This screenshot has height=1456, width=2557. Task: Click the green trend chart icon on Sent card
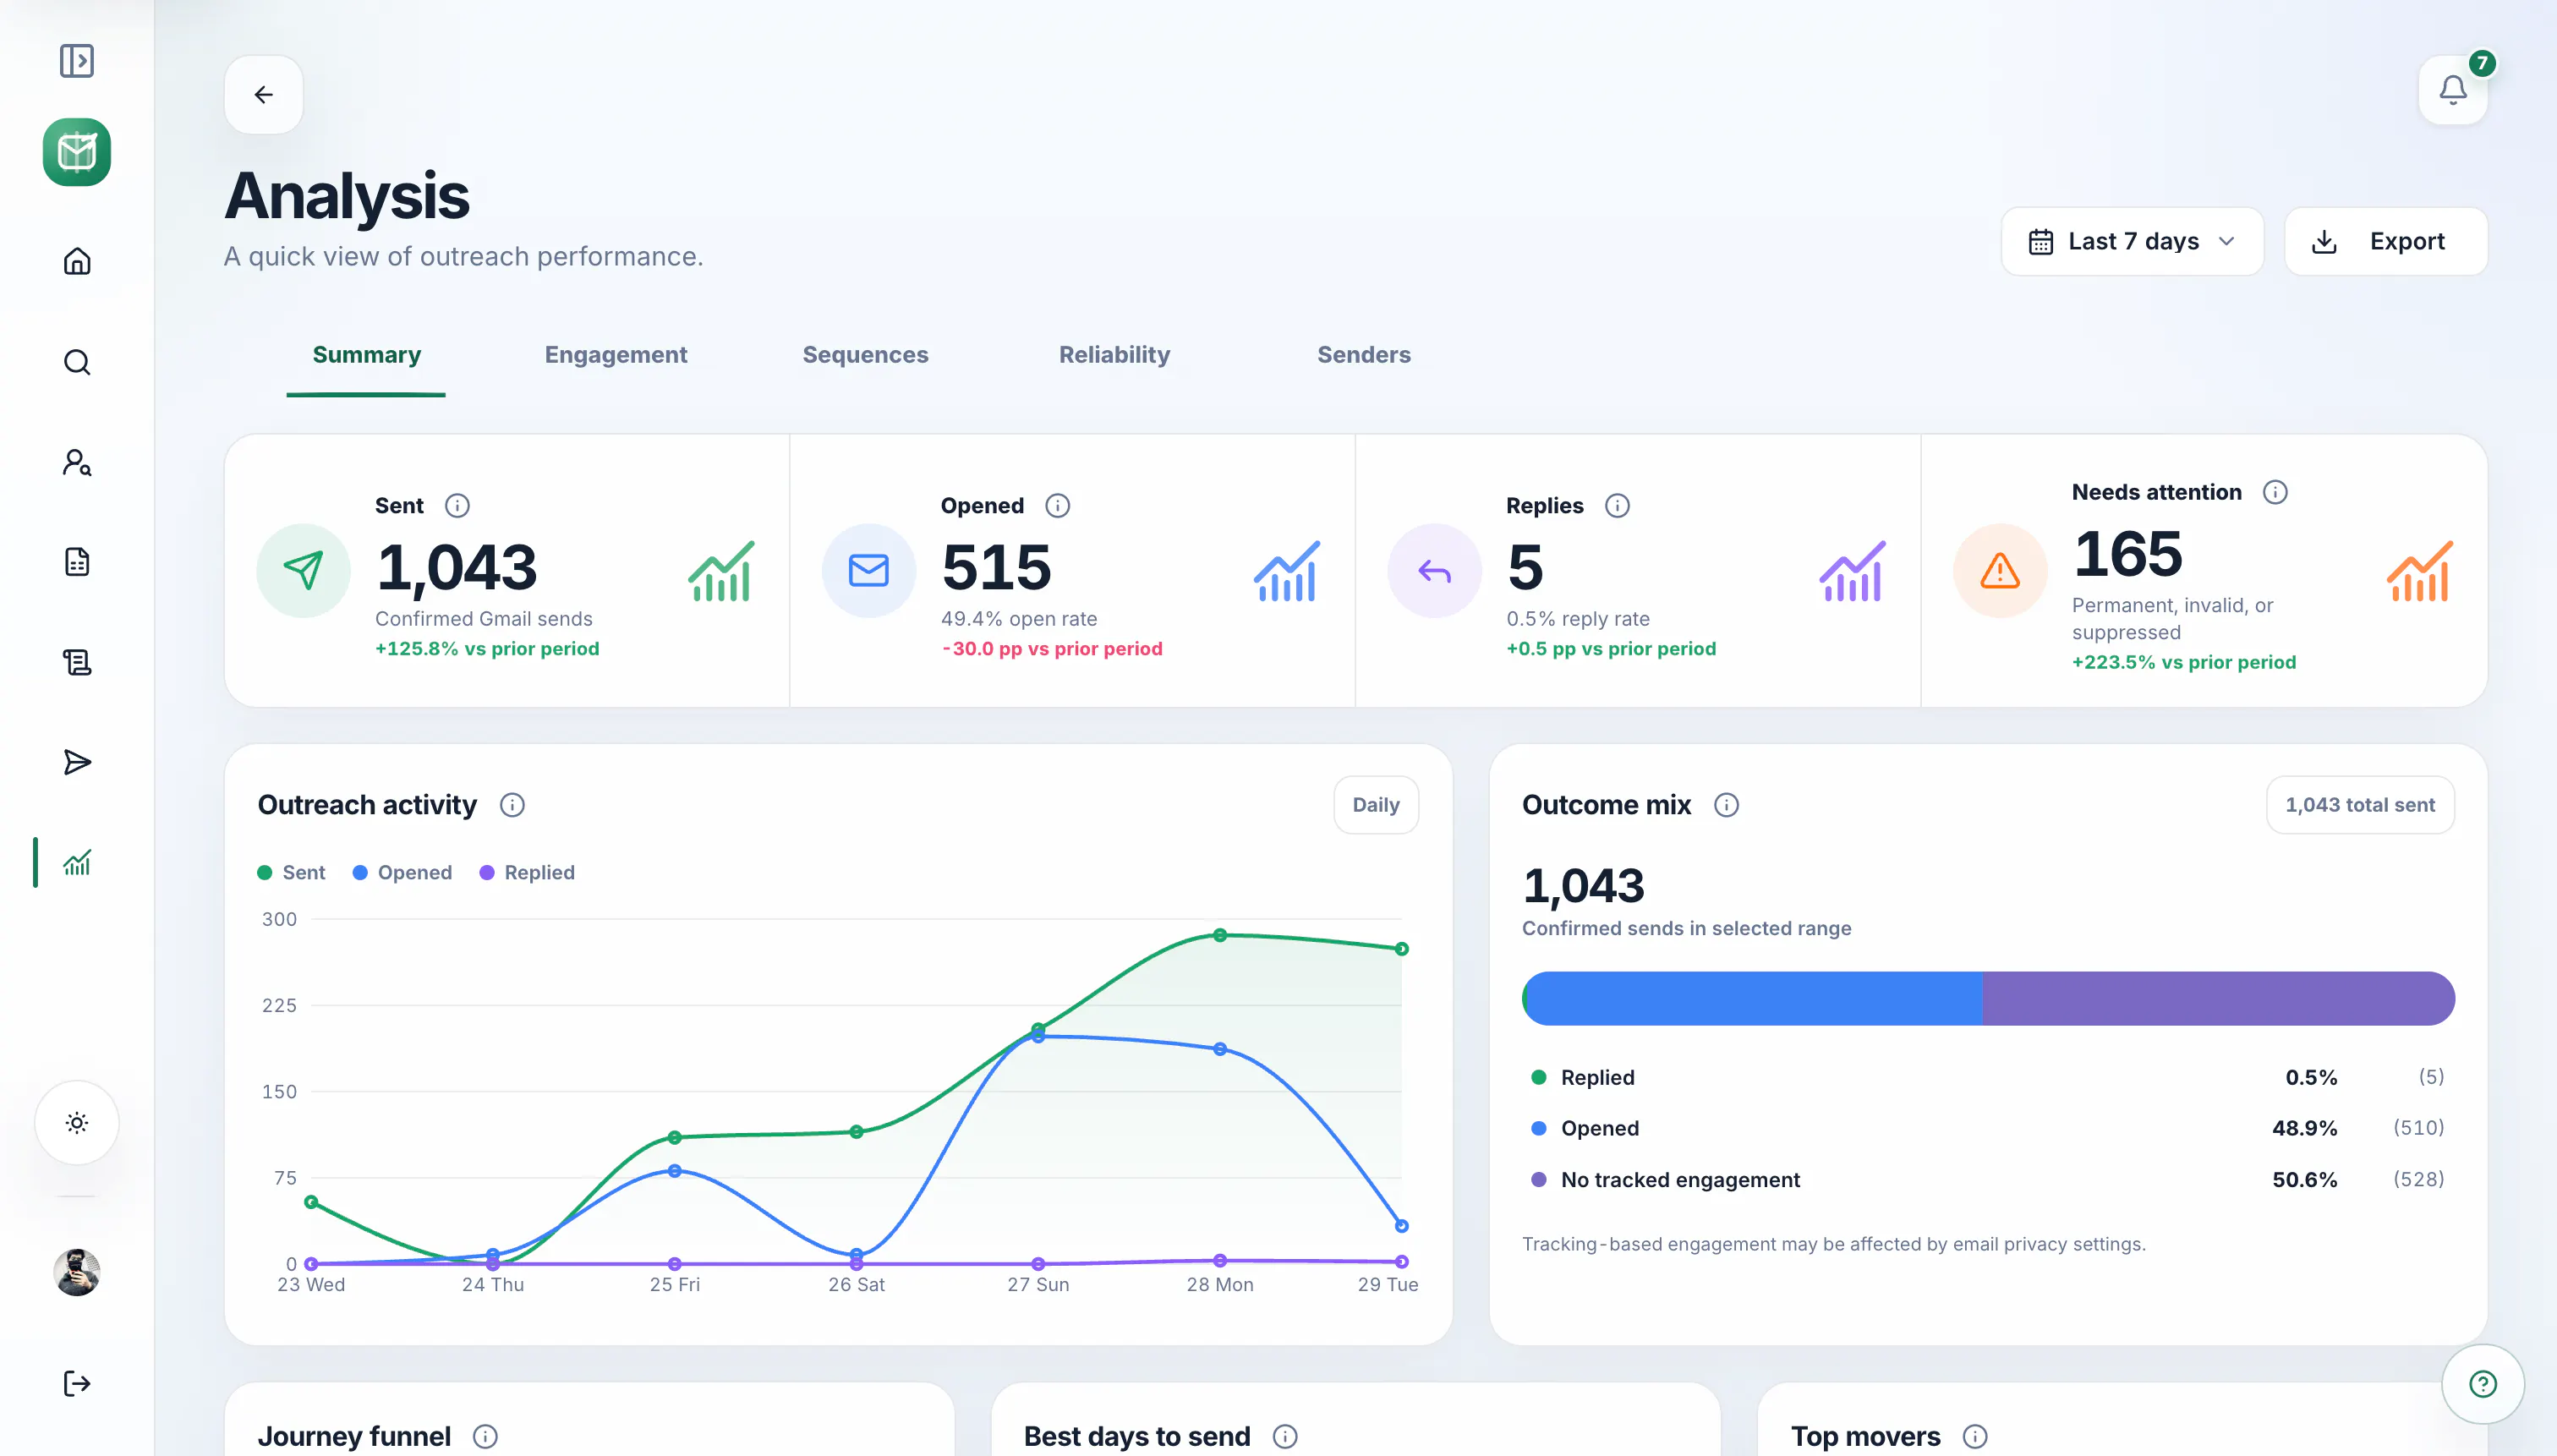pos(721,571)
